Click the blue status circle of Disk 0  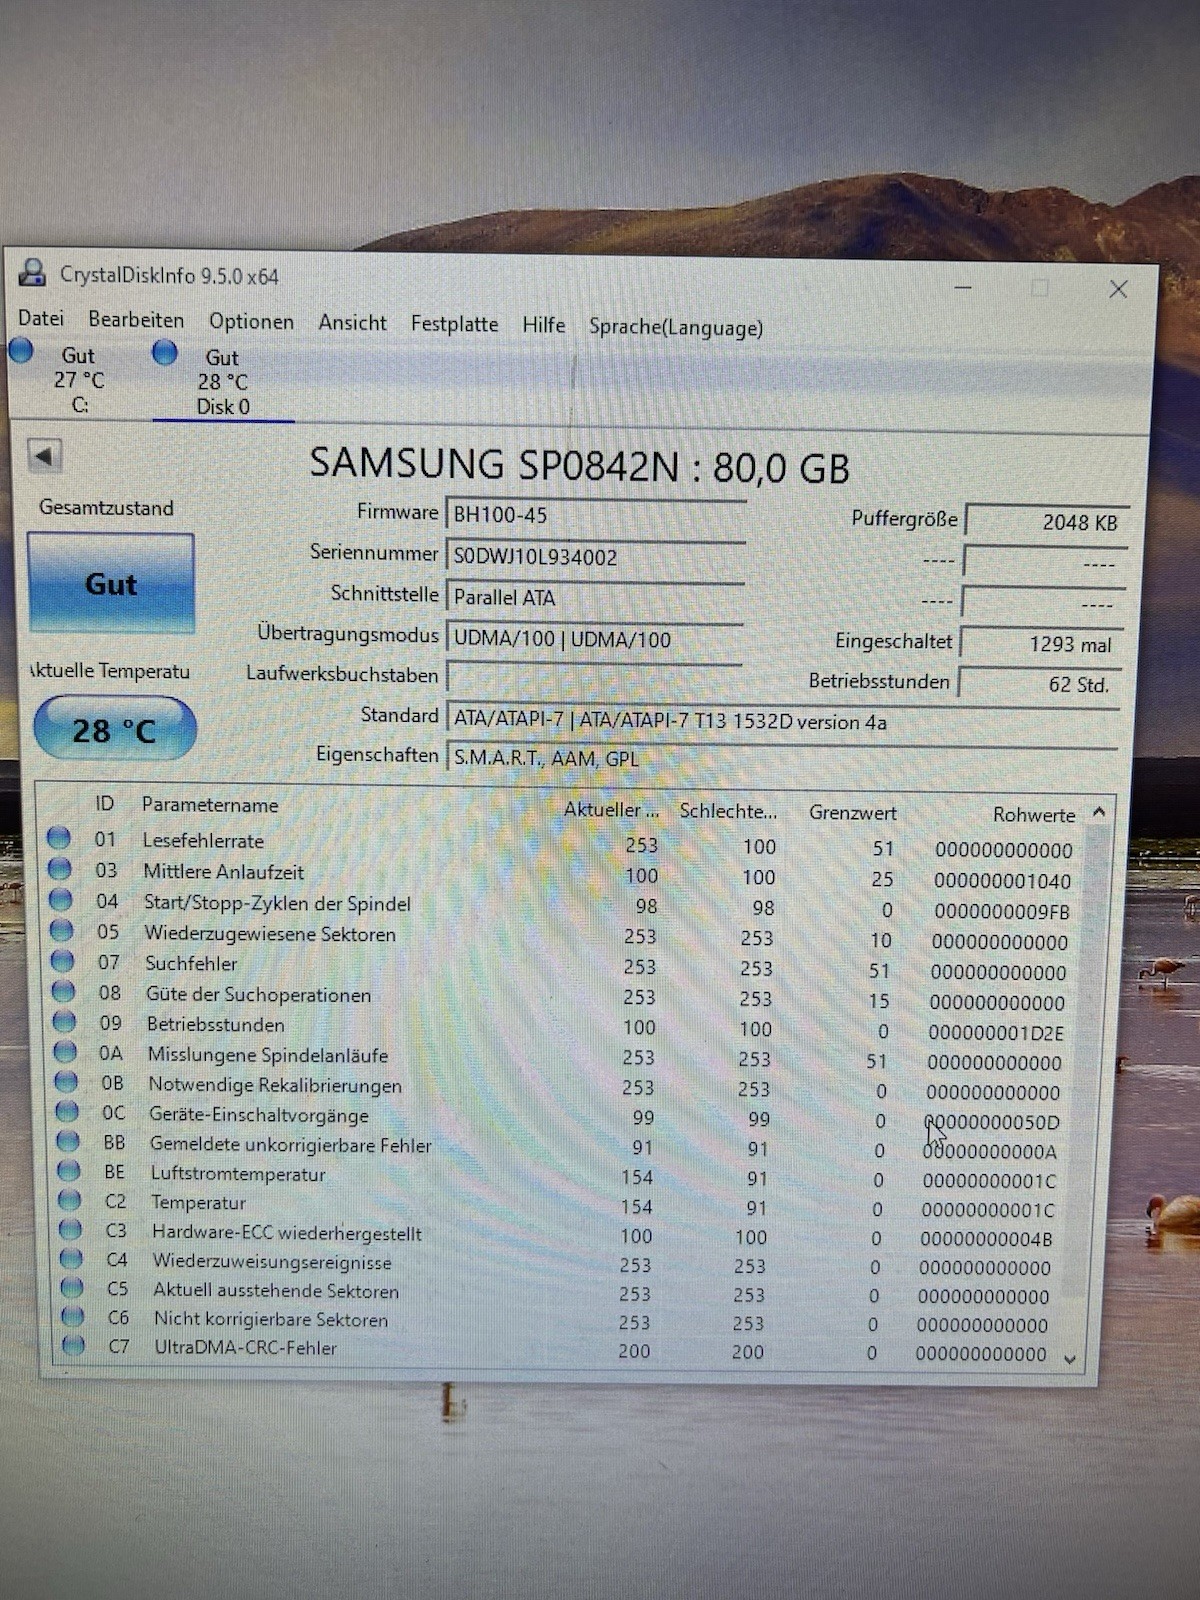tap(165, 352)
